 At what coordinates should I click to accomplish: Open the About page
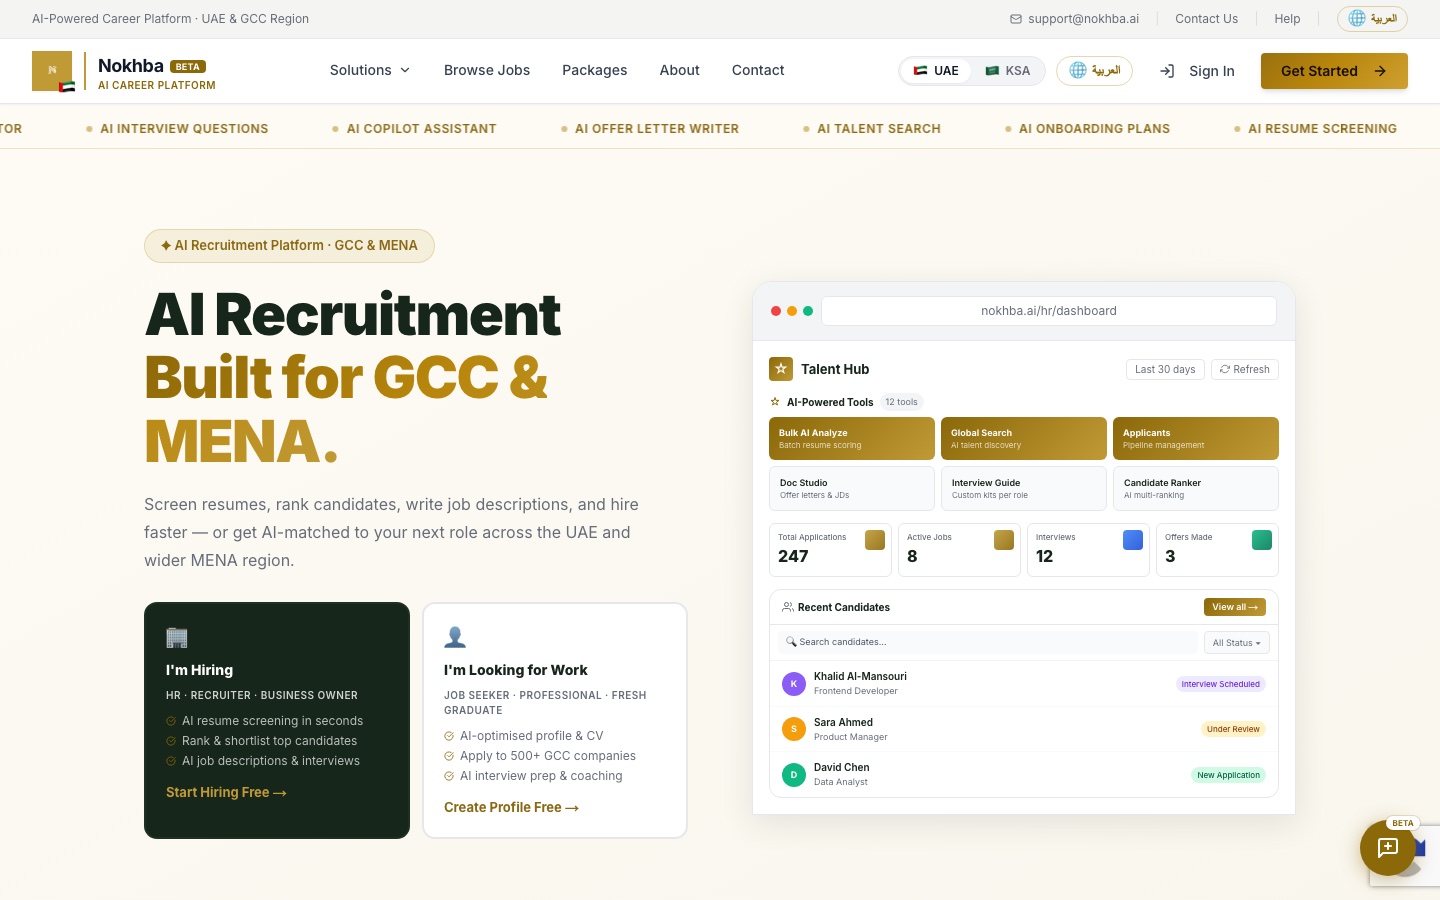tap(680, 70)
